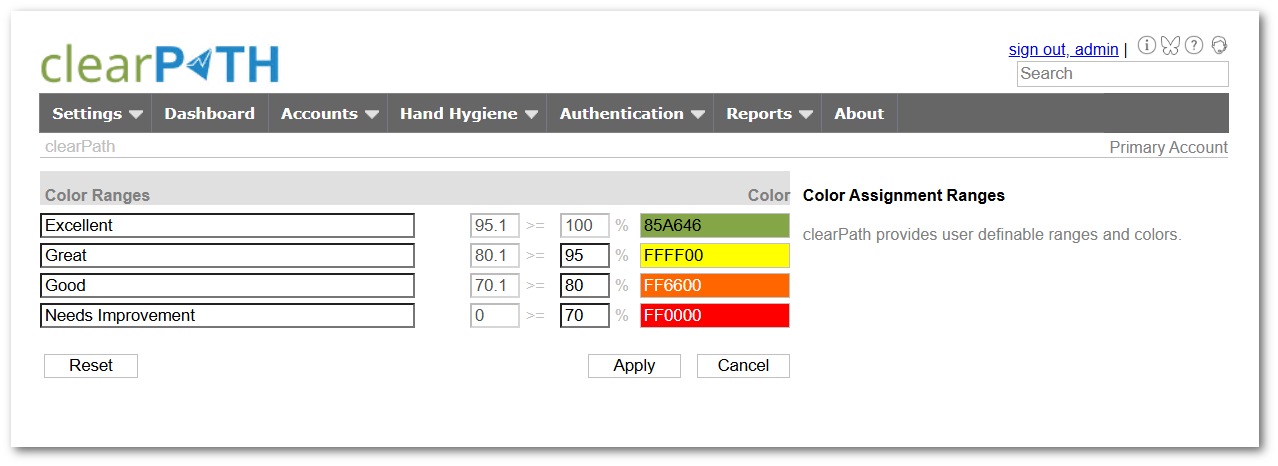Image resolution: width=1278 pixels, height=466 pixels.
Task: Click the Primary Account label
Action: pos(1168,147)
